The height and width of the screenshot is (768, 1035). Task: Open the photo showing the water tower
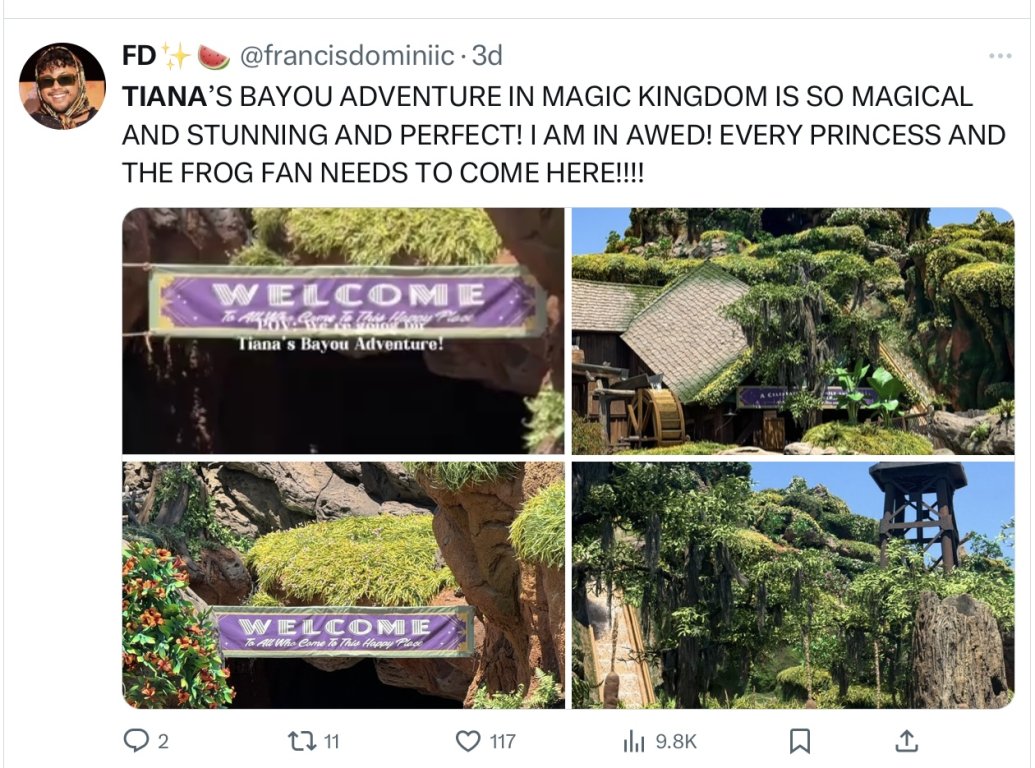pos(792,584)
